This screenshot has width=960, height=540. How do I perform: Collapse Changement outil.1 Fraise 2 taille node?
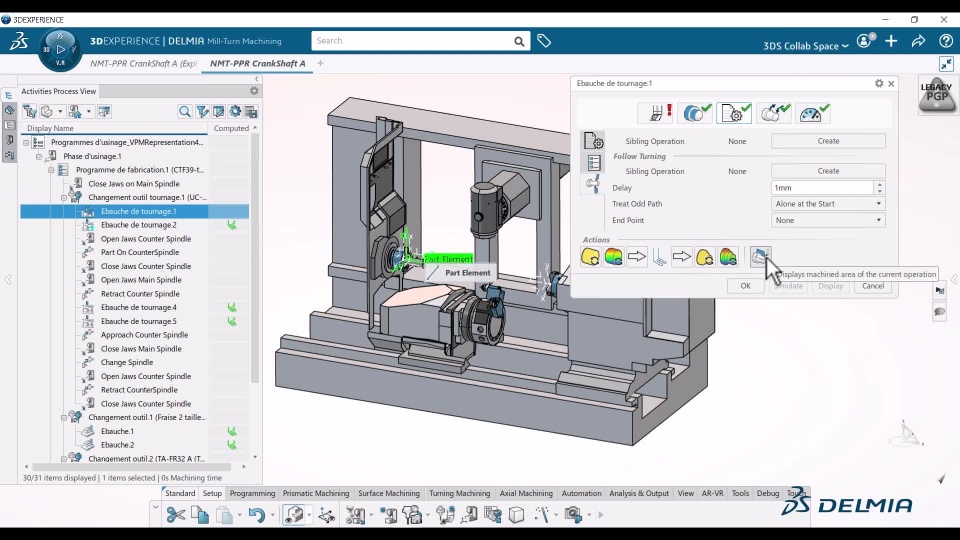(x=64, y=418)
